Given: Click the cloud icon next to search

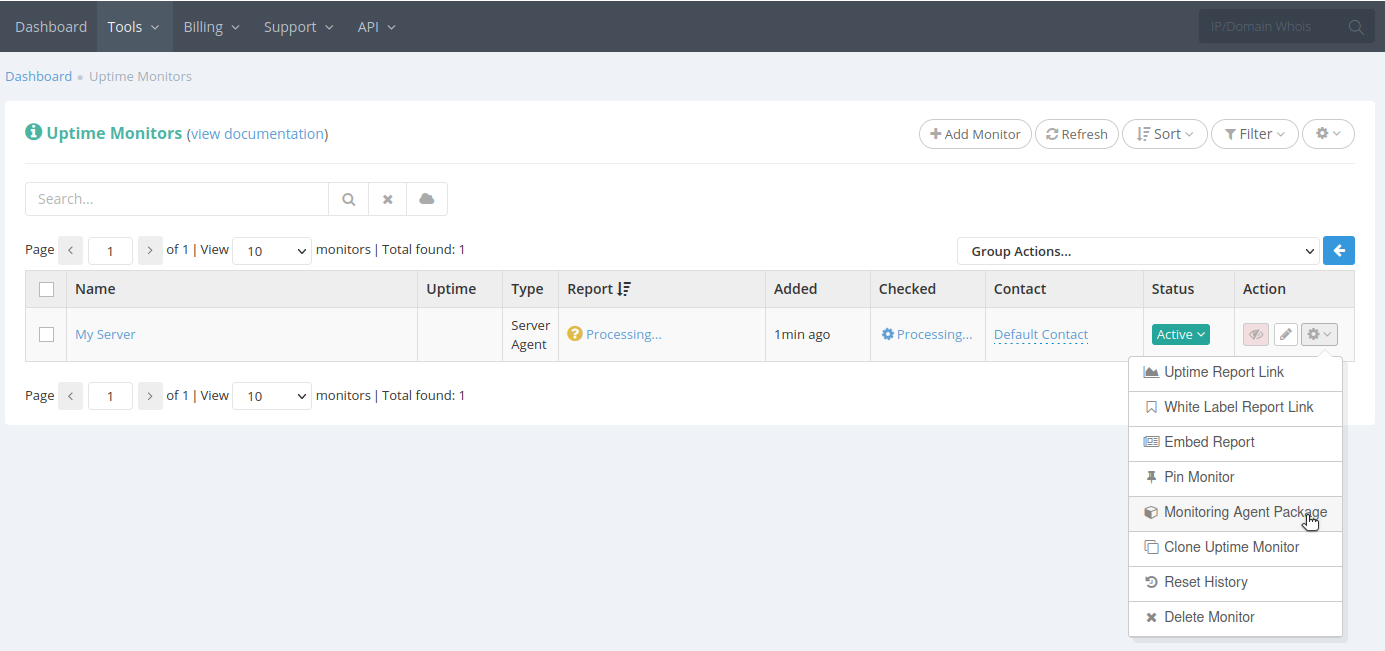Looking at the screenshot, I should click(427, 199).
